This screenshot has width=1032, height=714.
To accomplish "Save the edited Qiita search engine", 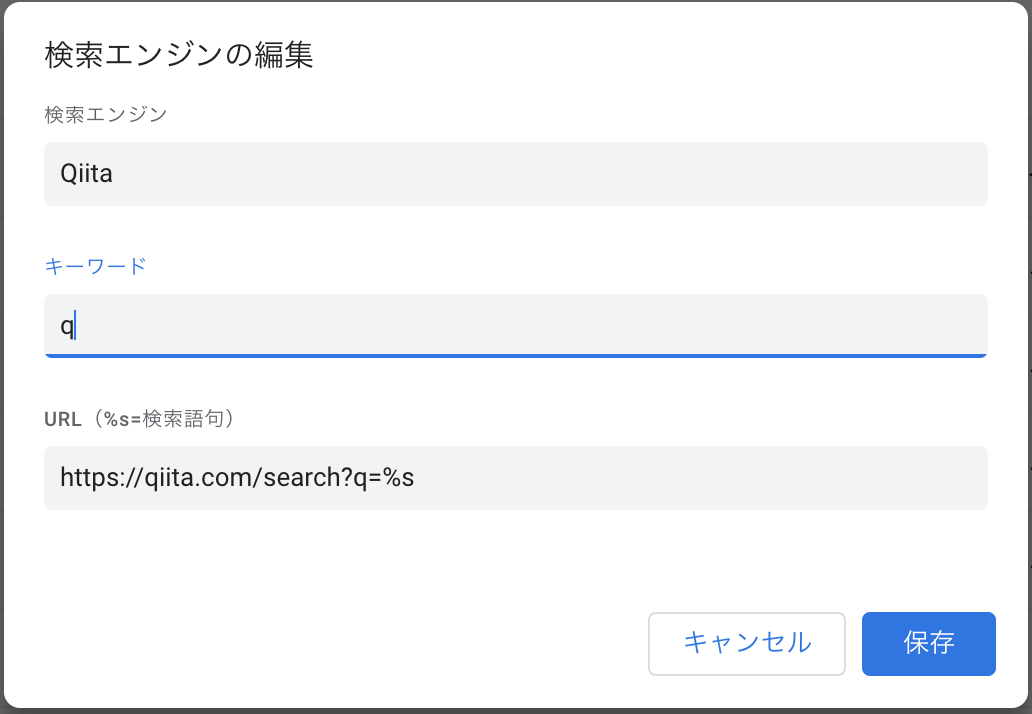I will pyautogui.click(x=928, y=644).
